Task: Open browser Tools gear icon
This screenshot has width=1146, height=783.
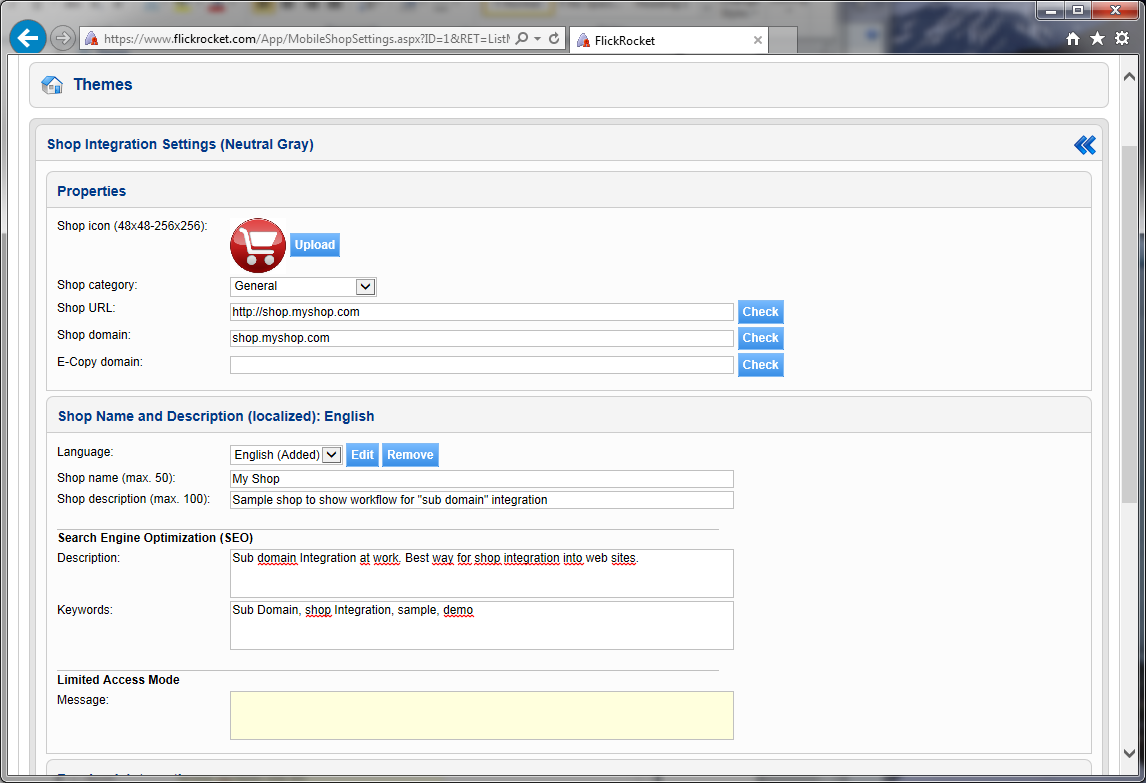Action: click(x=1121, y=39)
